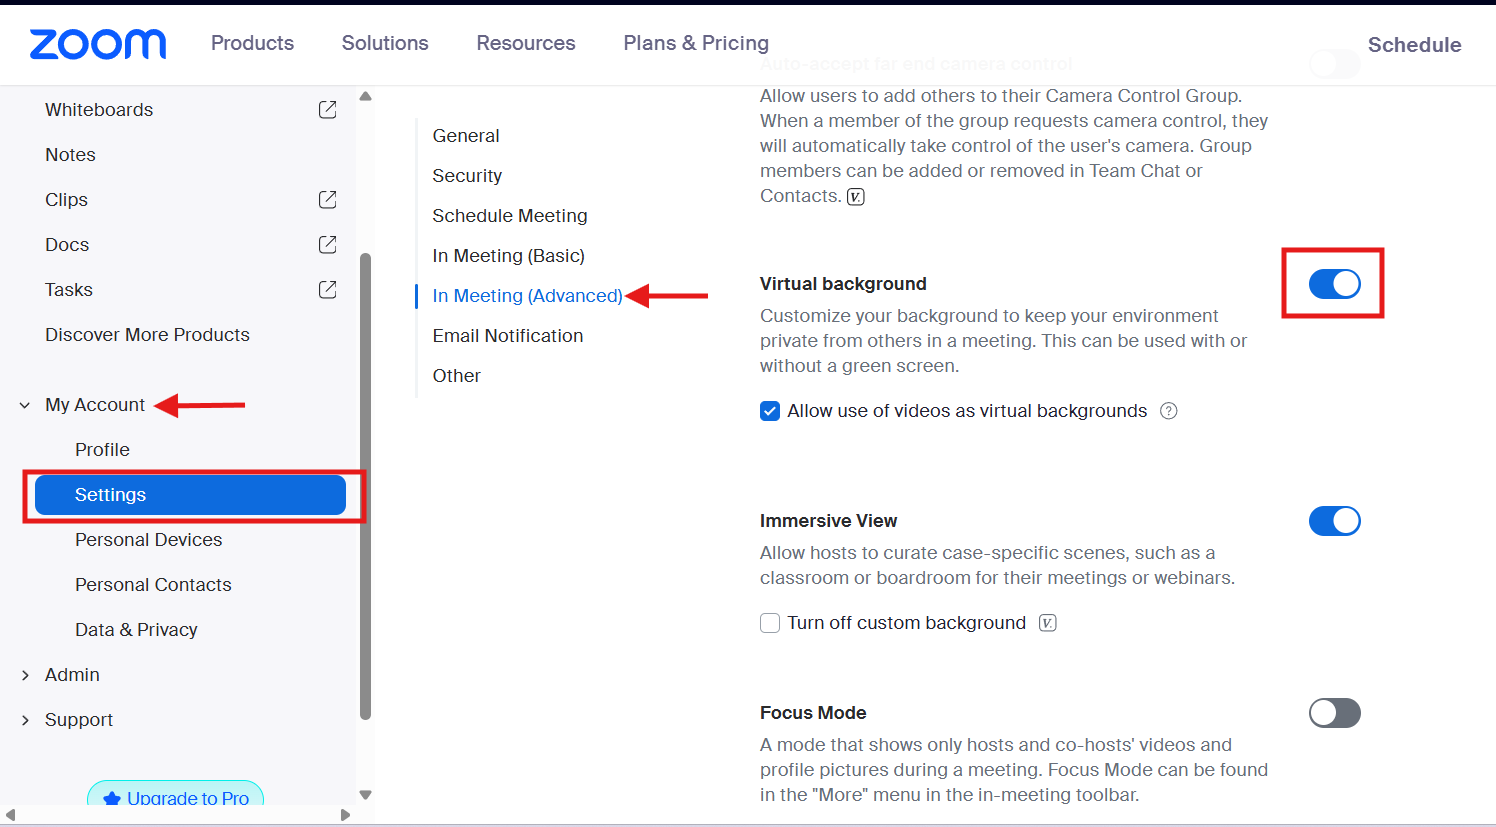The height and width of the screenshot is (827, 1496).
Task: Check Turn off custom background
Action: [770, 622]
